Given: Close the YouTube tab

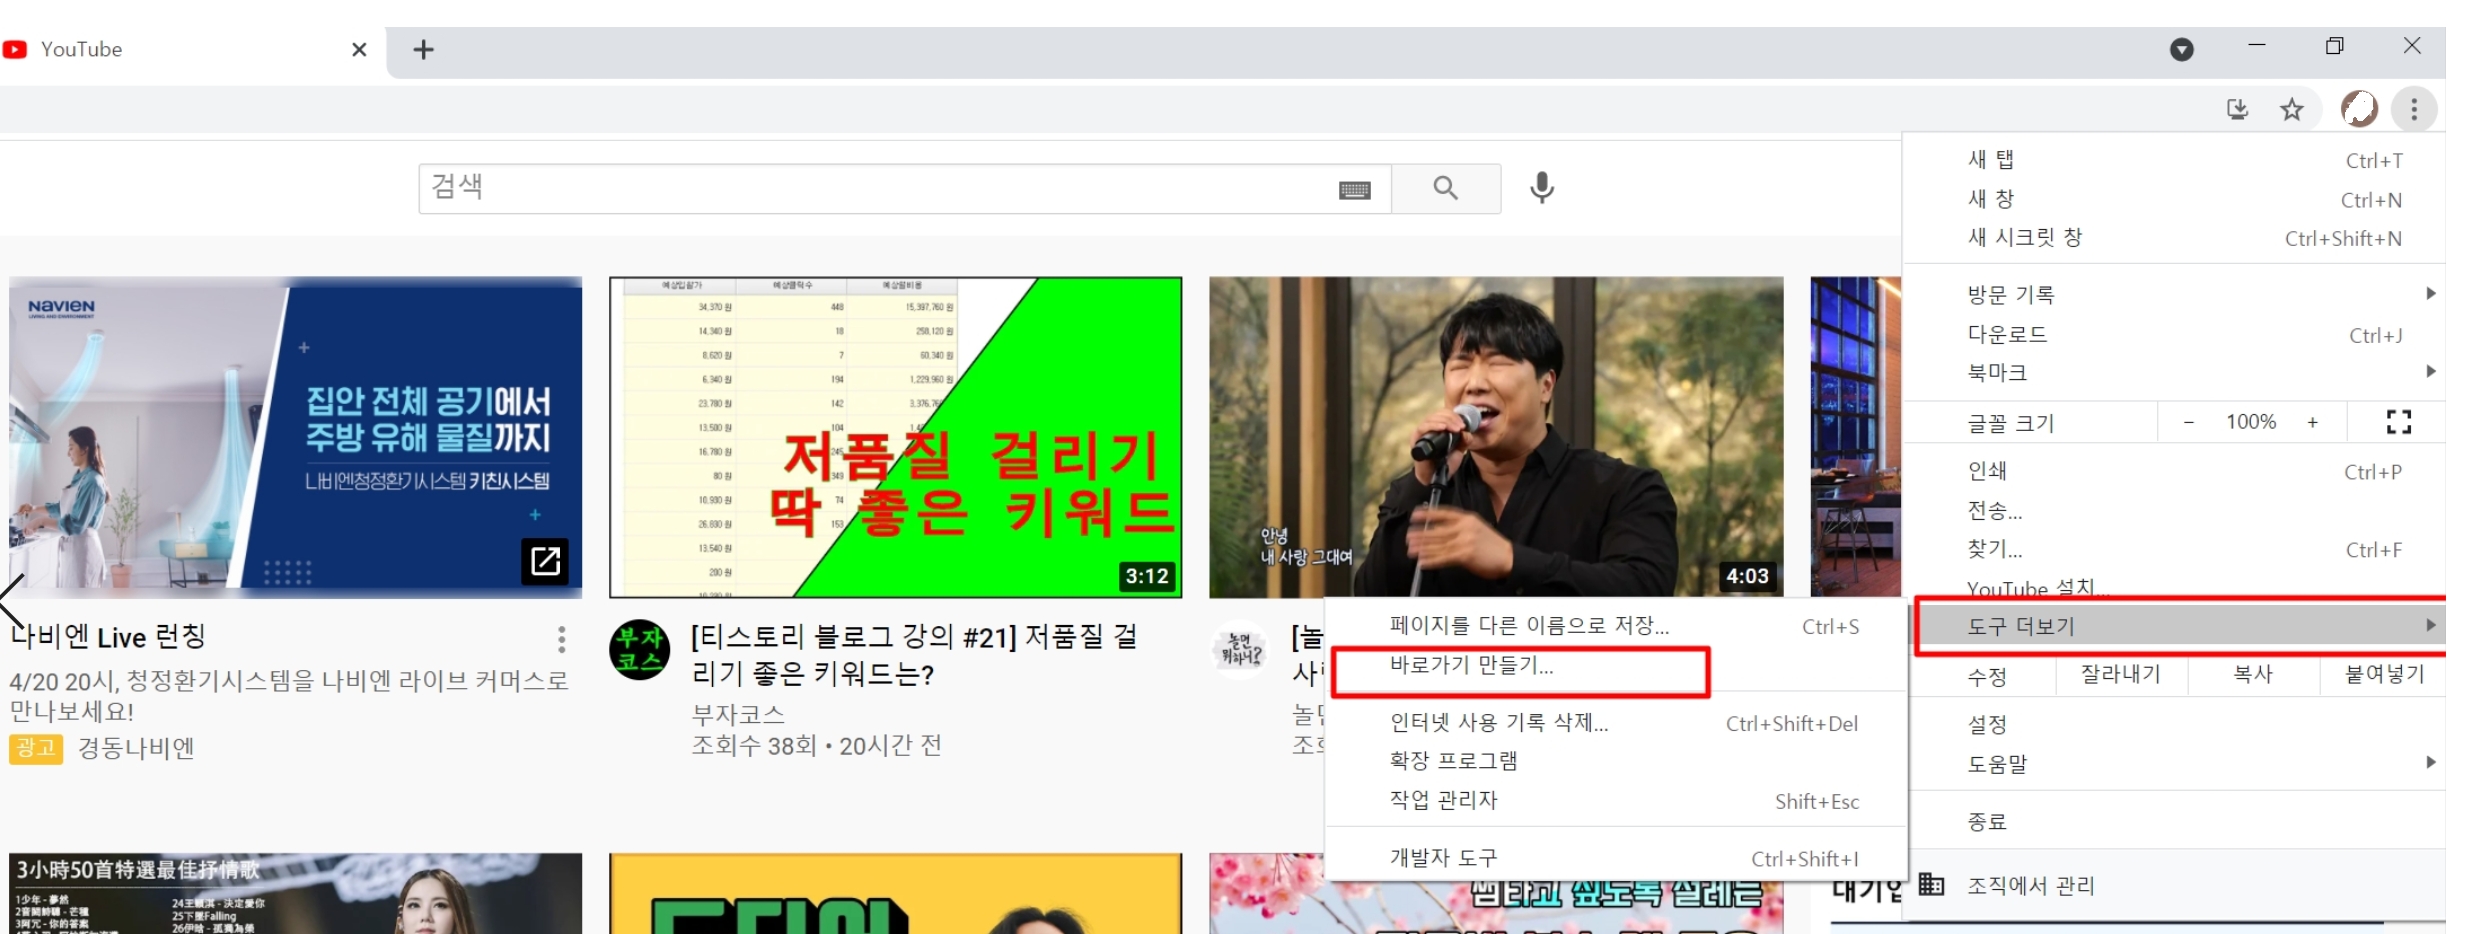Looking at the screenshot, I should point(359,49).
